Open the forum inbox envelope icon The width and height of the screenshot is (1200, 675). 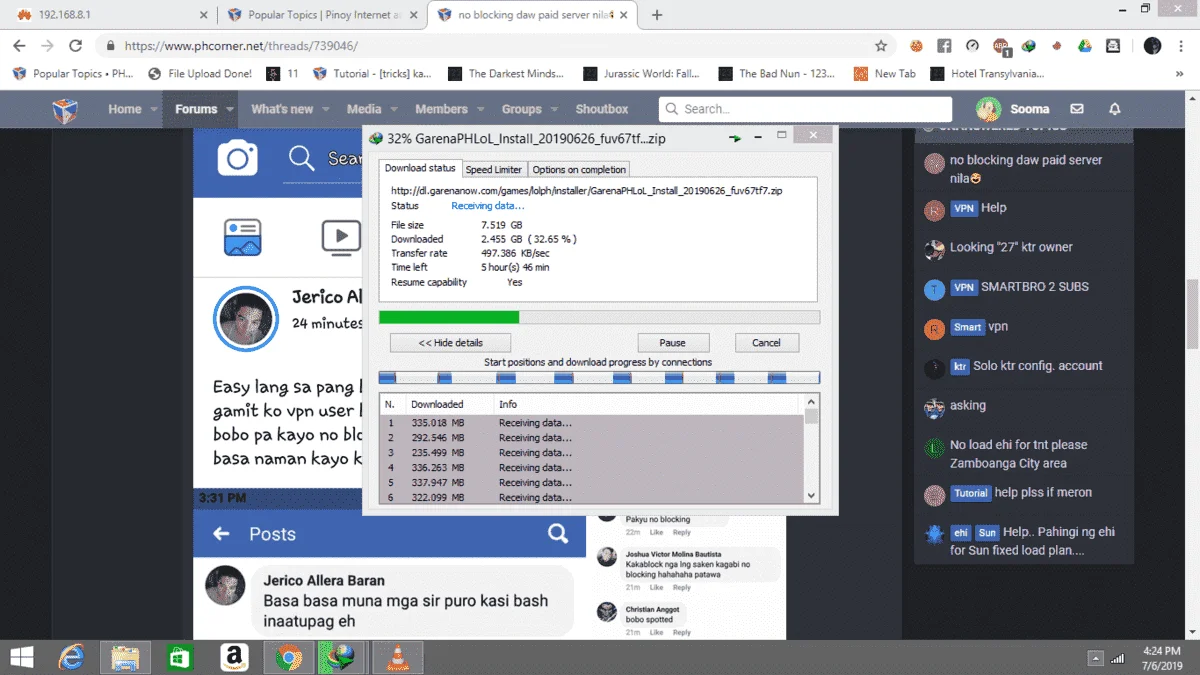1077,109
